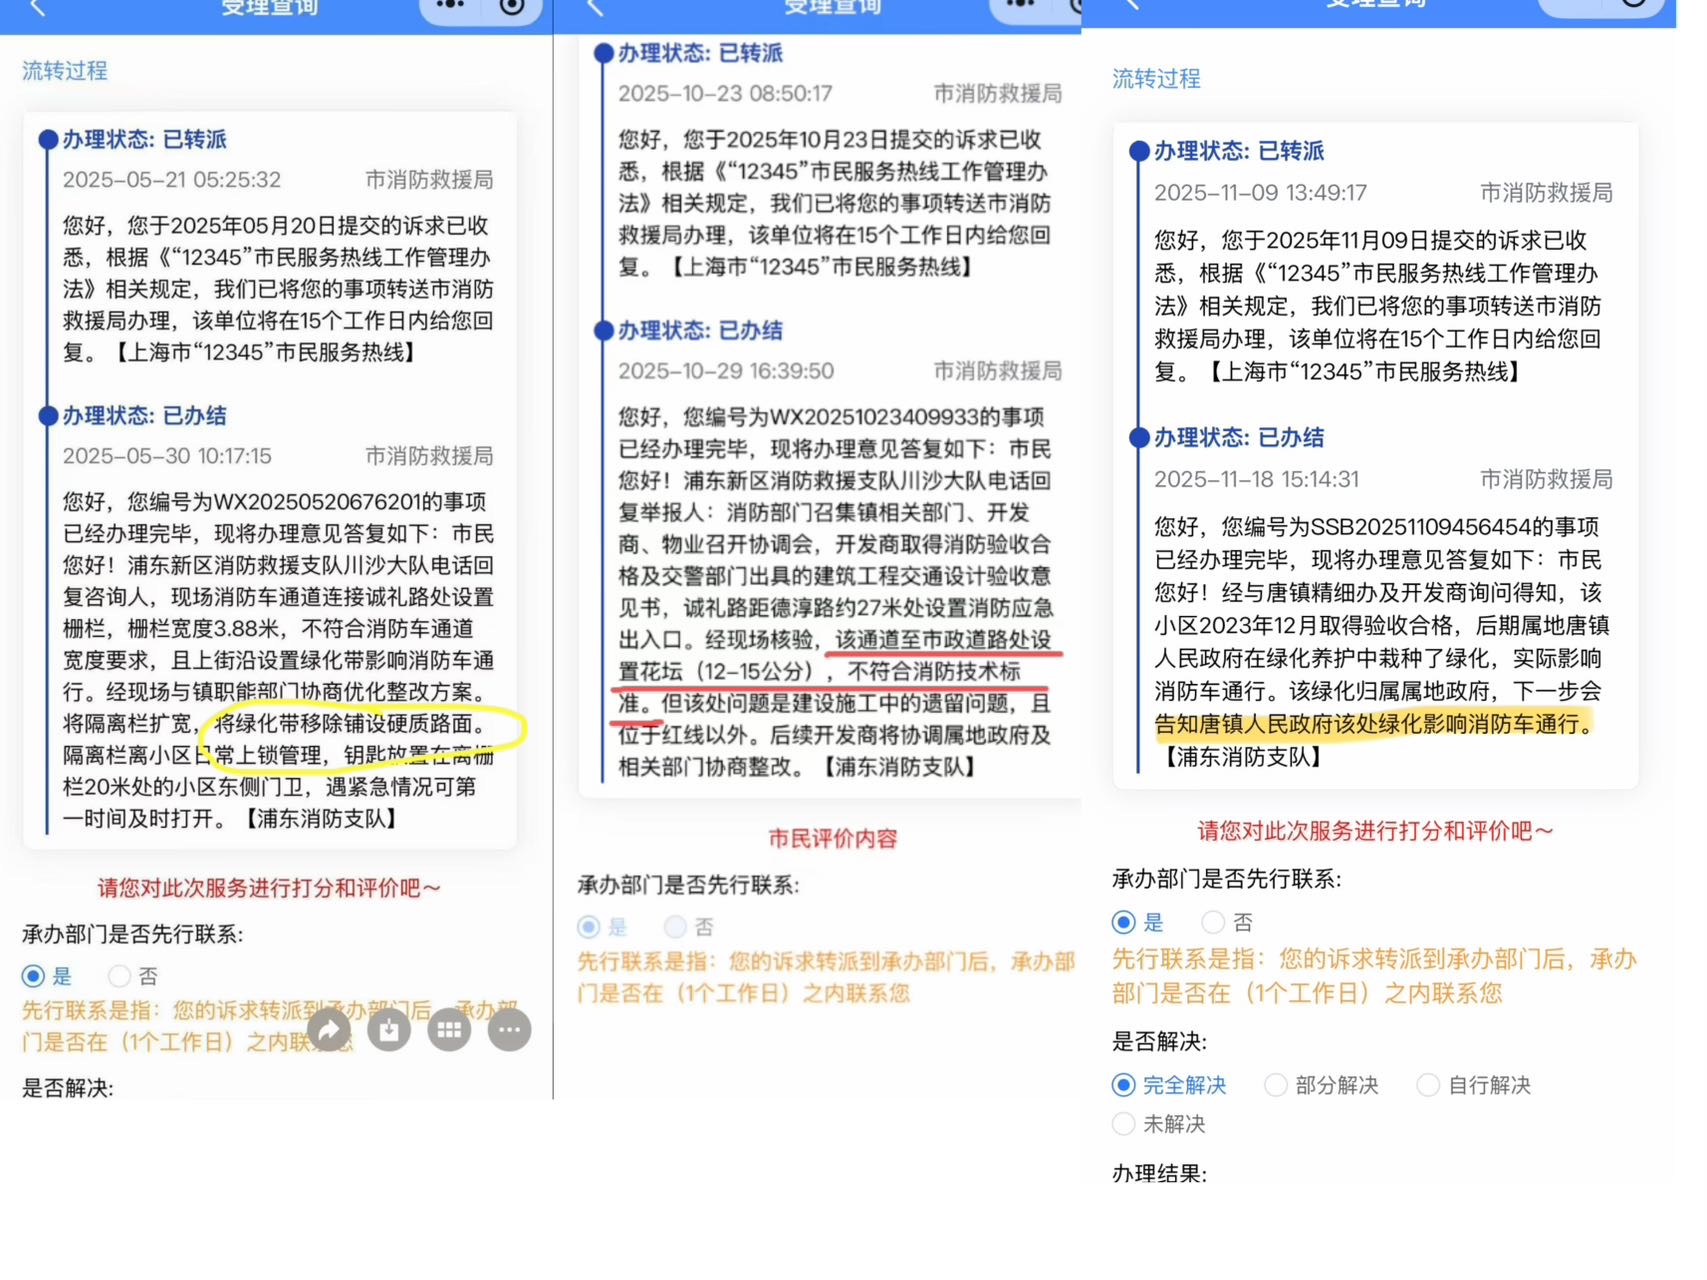The height and width of the screenshot is (1280, 1707).
Task: Select 完全解决 resolution option
Action: [1124, 1085]
